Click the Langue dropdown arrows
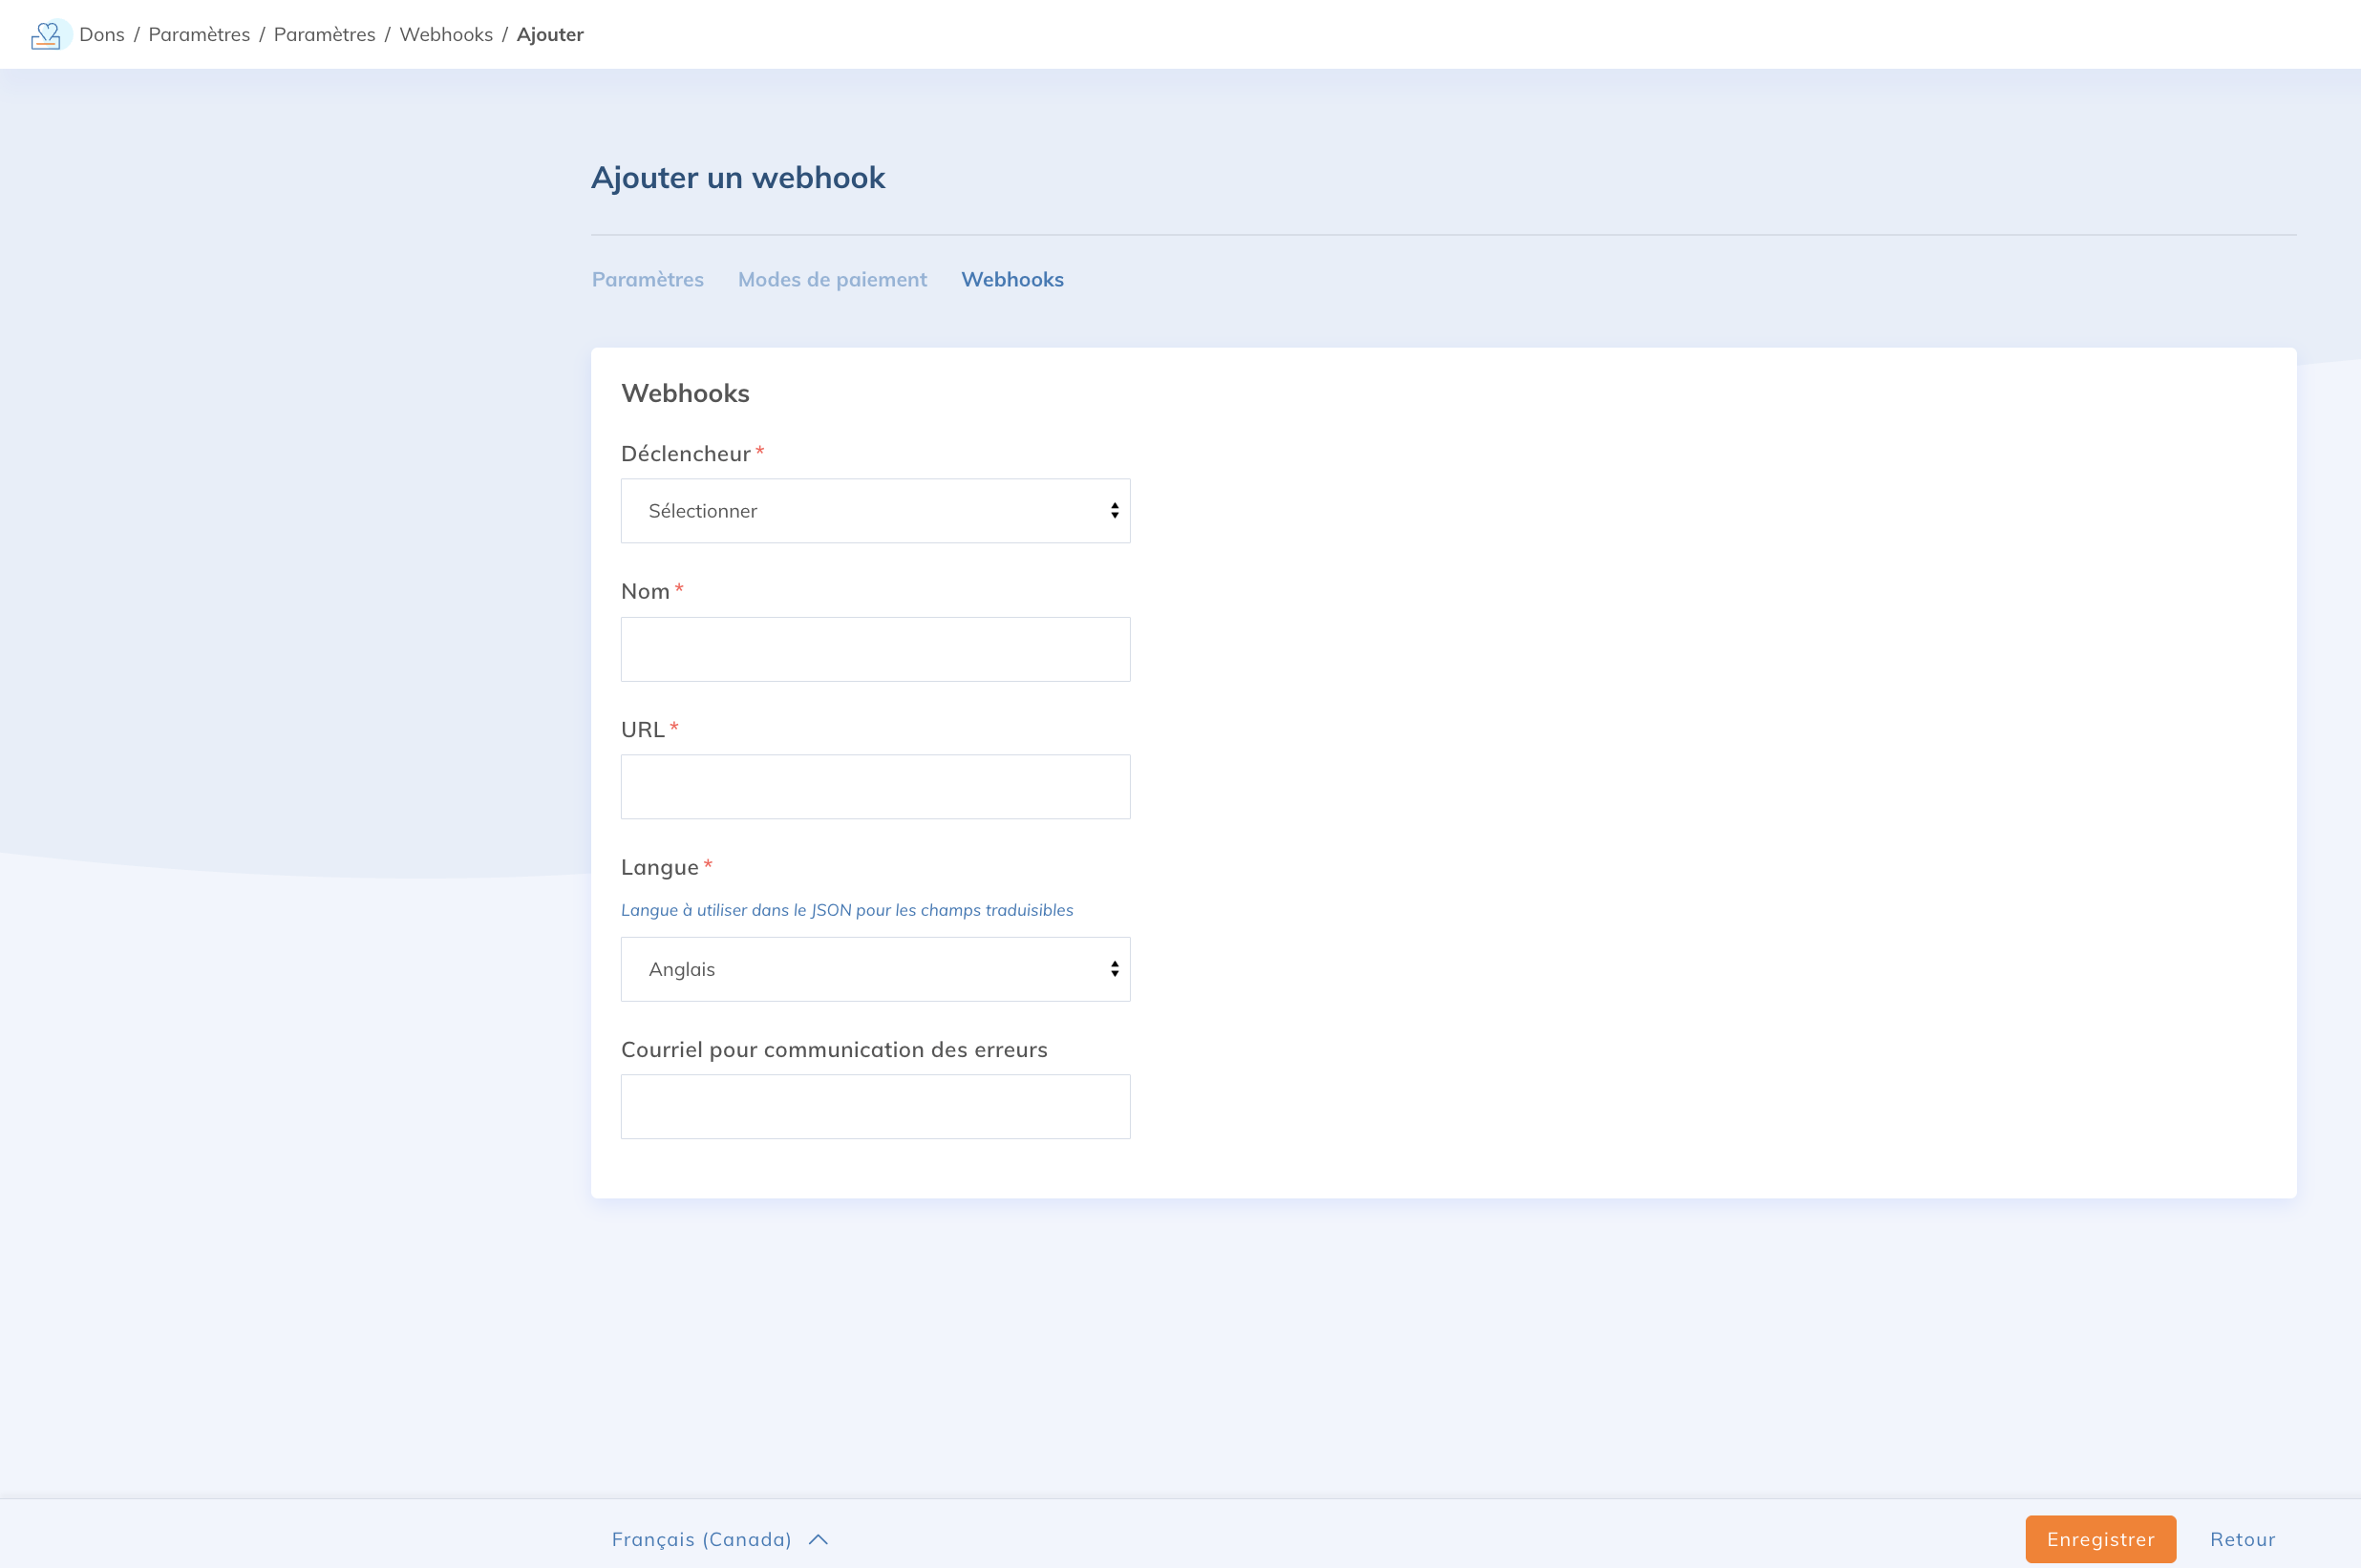The height and width of the screenshot is (1568, 2361). (1114, 969)
